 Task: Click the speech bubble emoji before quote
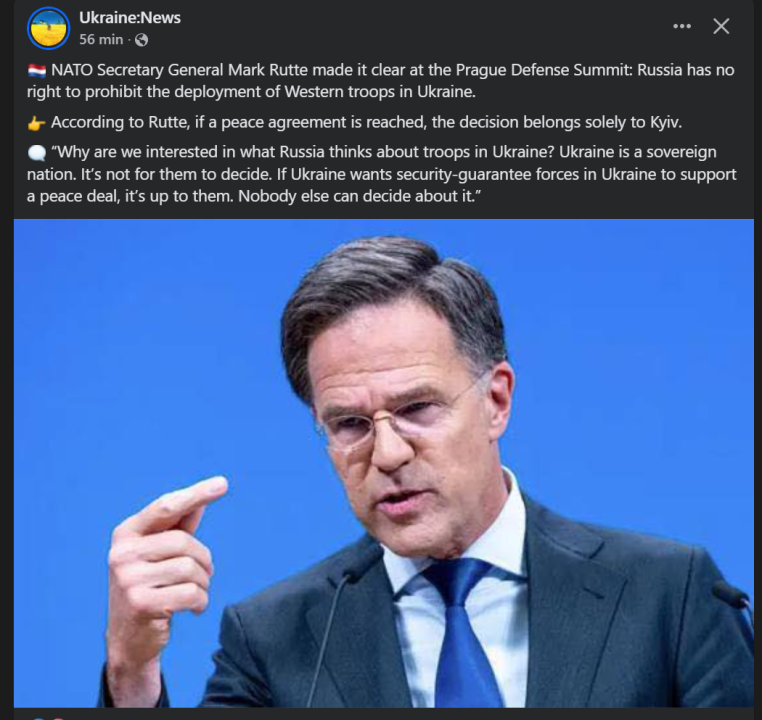coord(36,153)
